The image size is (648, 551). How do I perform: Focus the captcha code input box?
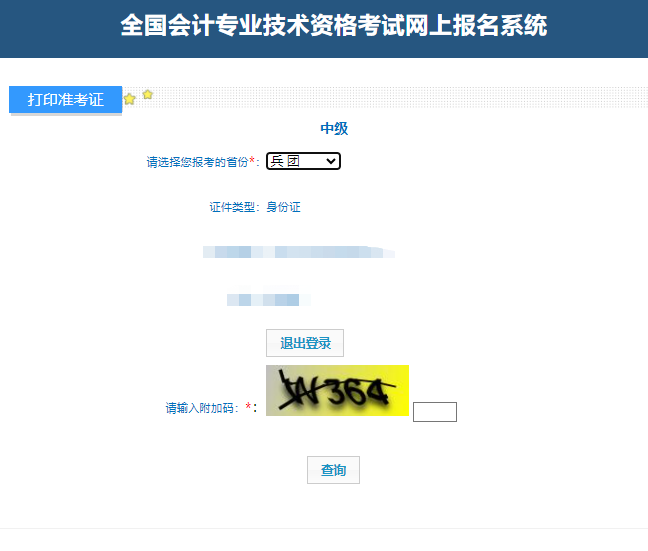coord(435,412)
